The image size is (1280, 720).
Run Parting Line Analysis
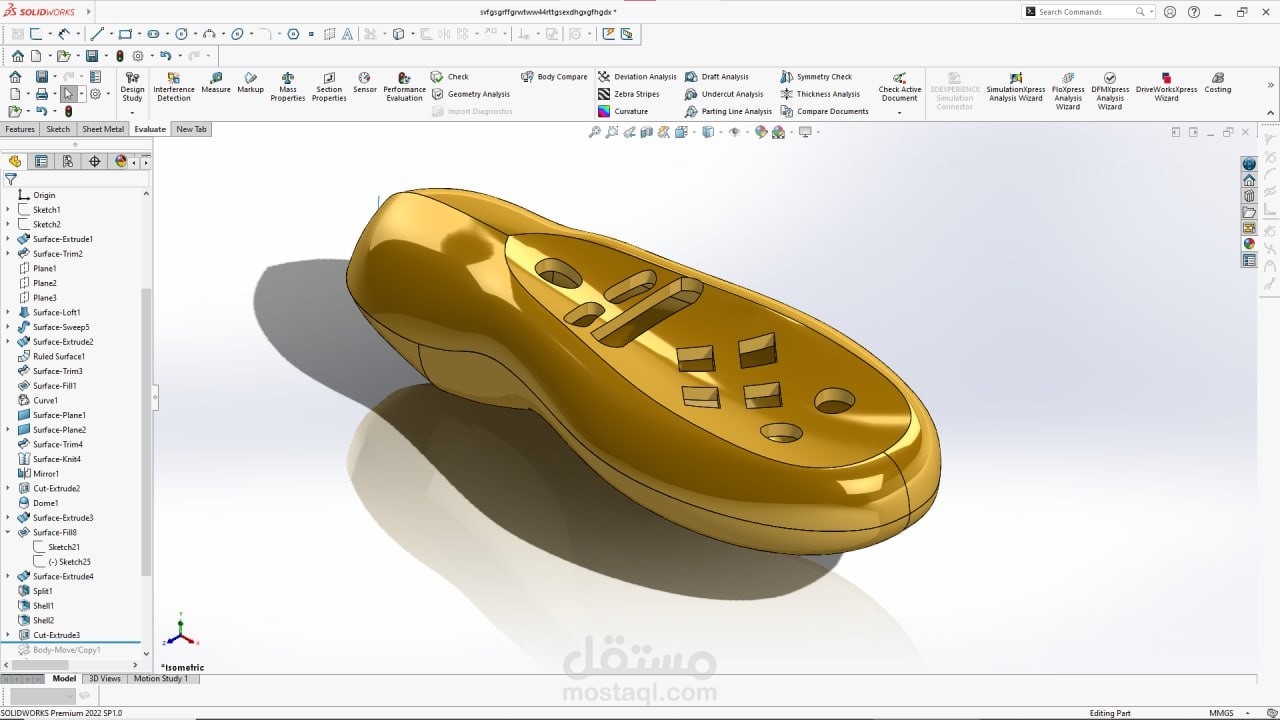pyautogui.click(x=728, y=111)
